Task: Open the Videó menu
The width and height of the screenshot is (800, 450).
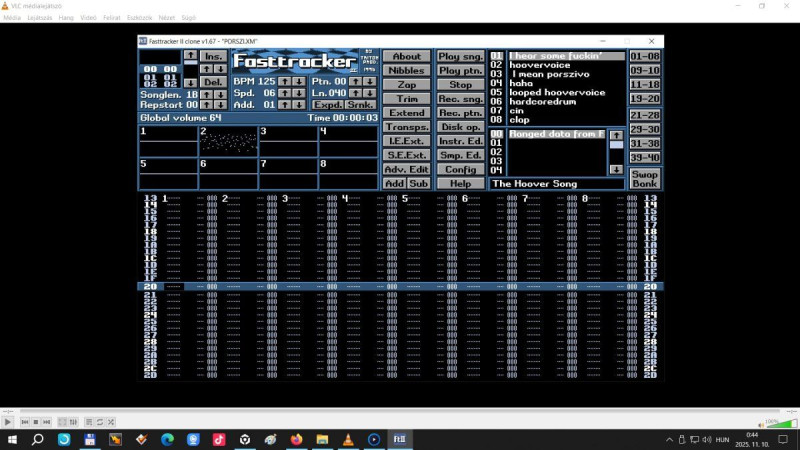Action: (88, 17)
